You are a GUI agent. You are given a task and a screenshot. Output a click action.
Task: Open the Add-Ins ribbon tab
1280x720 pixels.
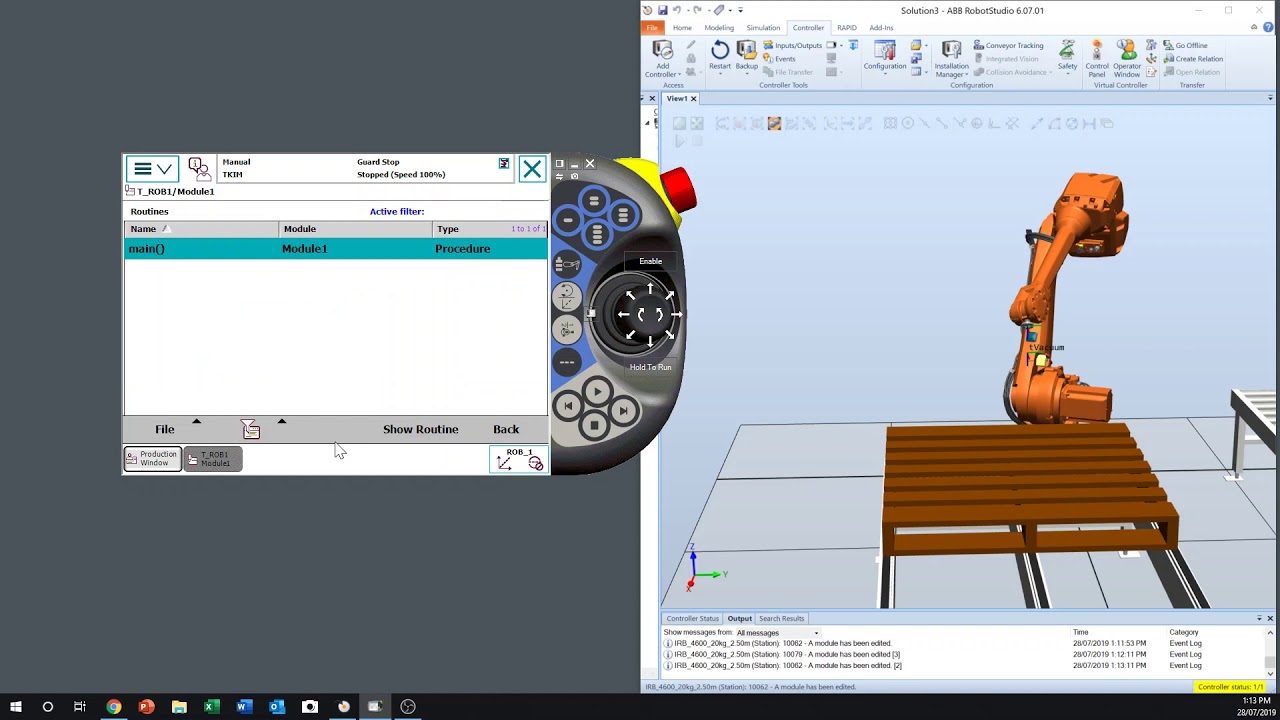point(881,28)
